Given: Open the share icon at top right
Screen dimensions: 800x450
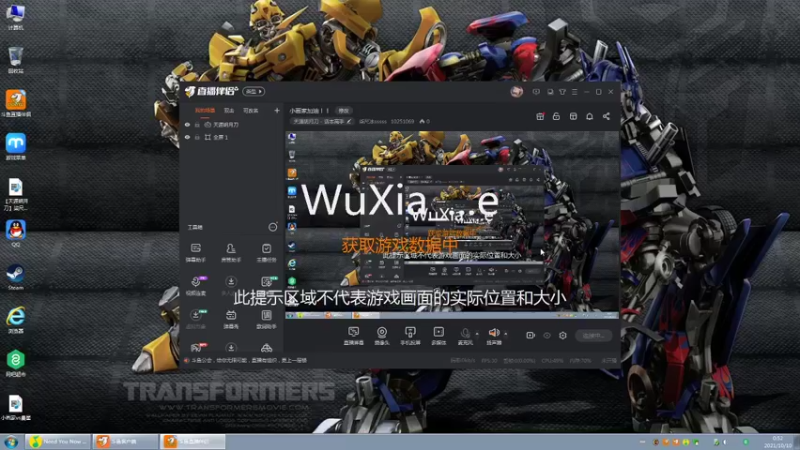Looking at the screenshot, I should [x=606, y=116].
